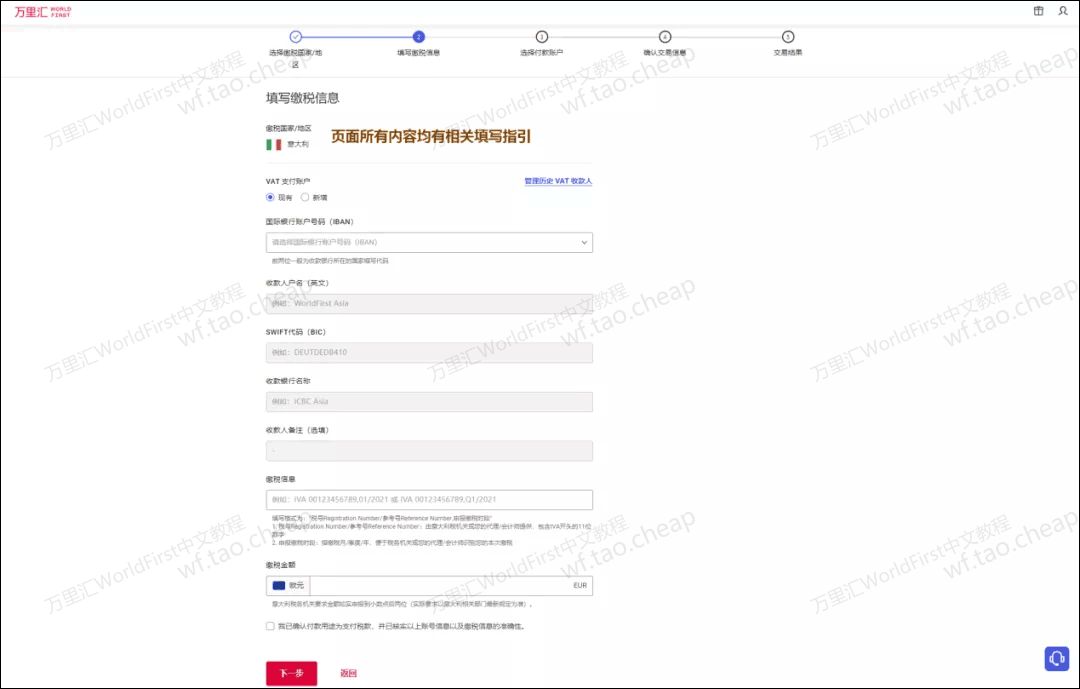This screenshot has width=1080, height=689.
Task: Click the 缴税信息 input field
Action: click(429, 500)
